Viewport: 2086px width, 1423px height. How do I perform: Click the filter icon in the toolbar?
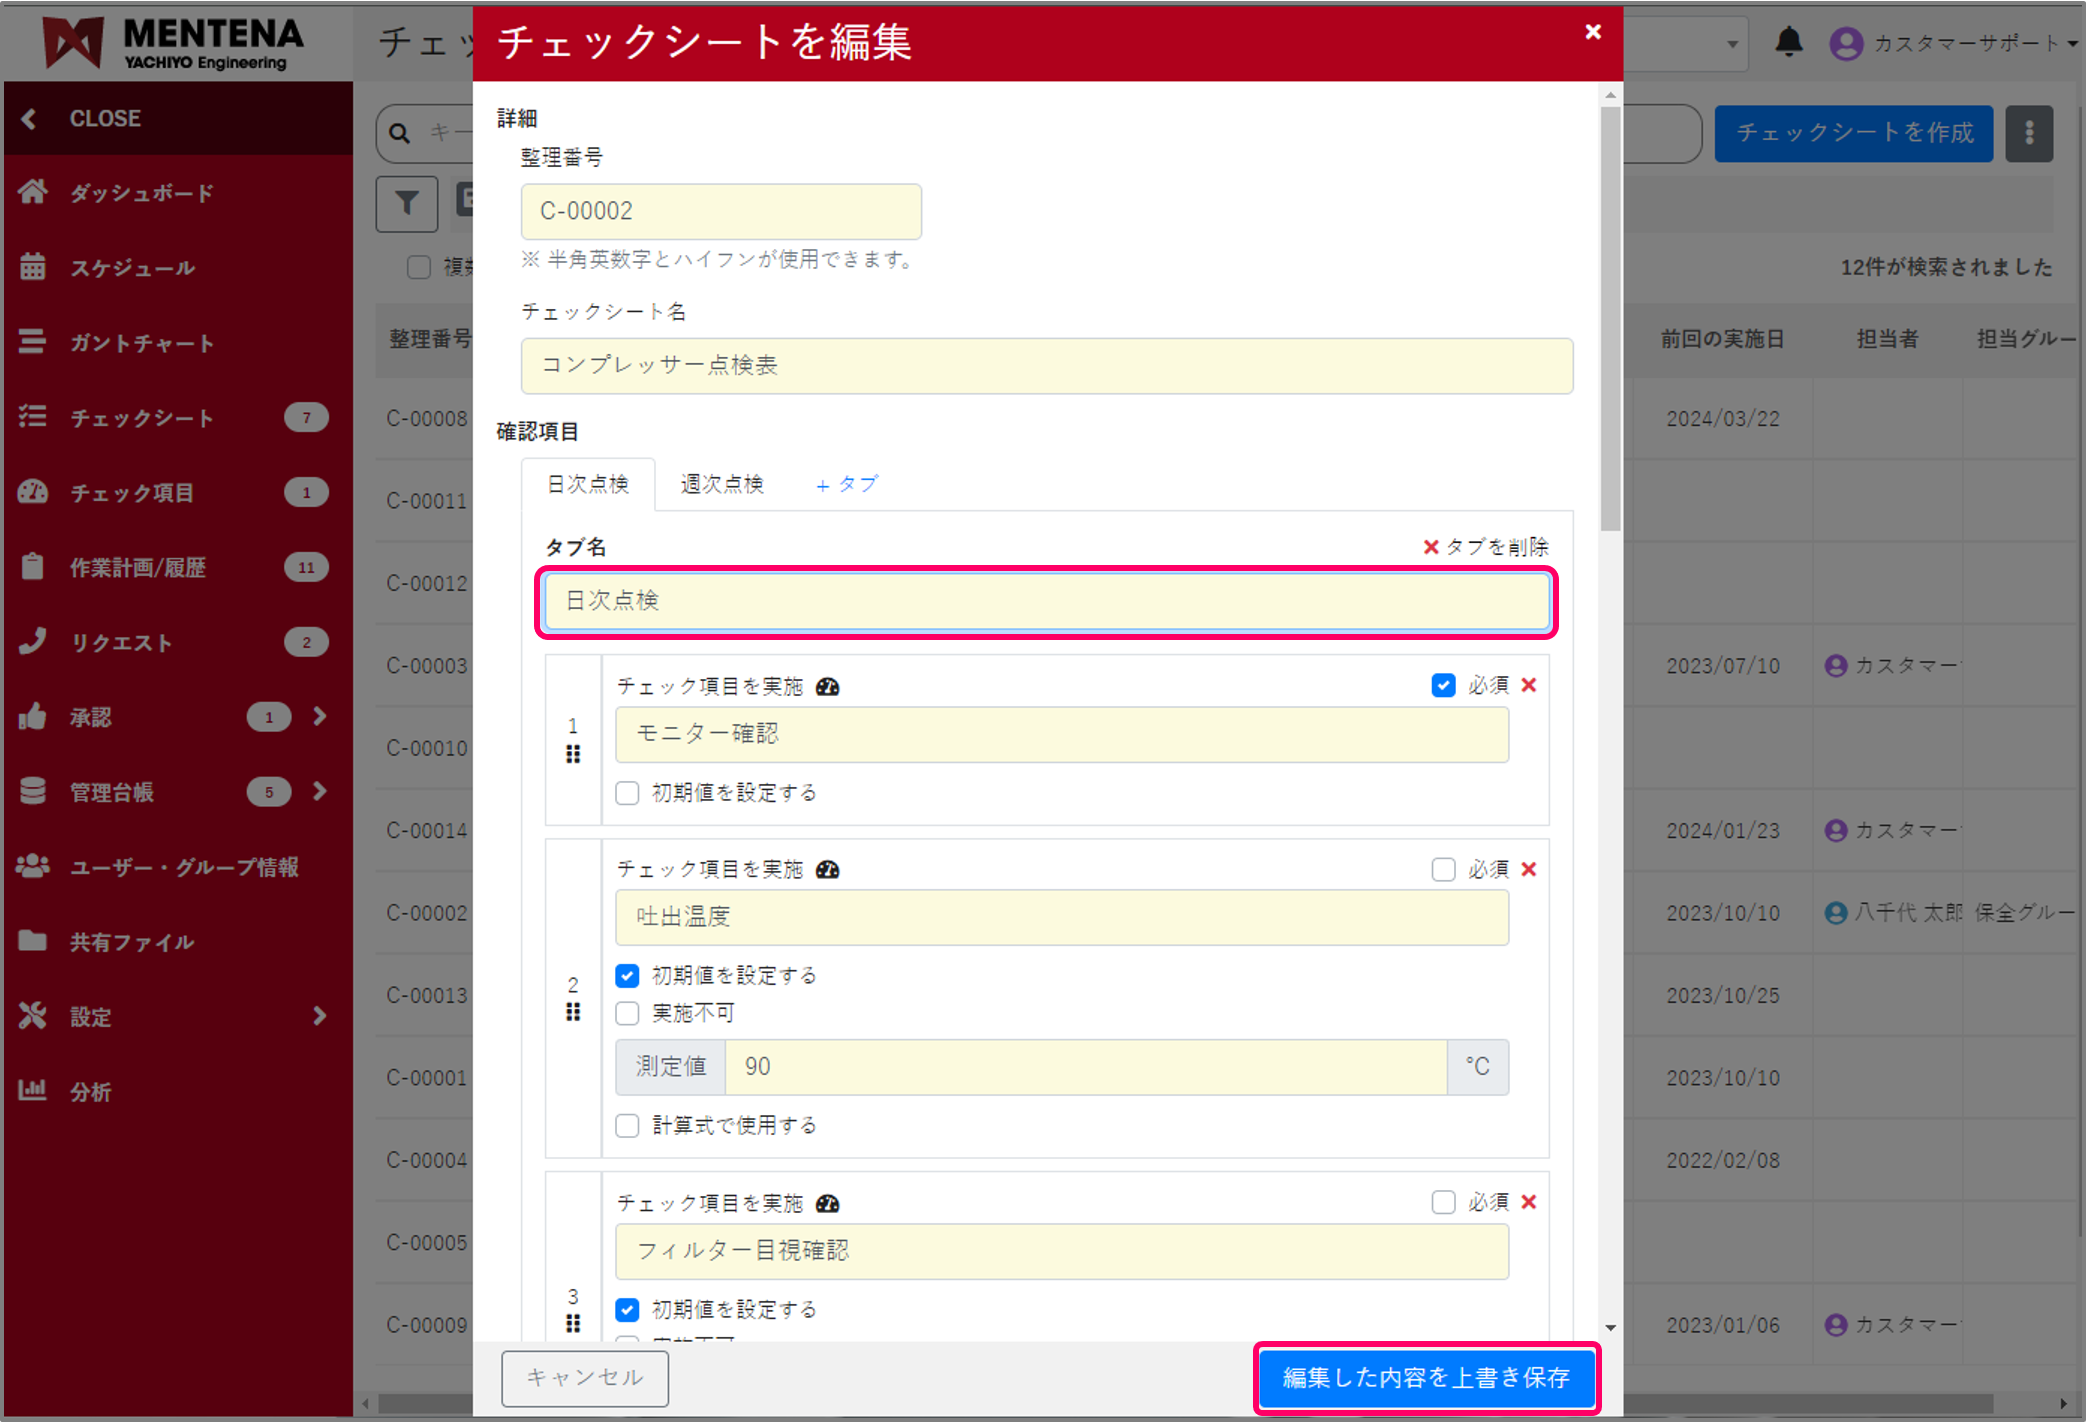(406, 203)
